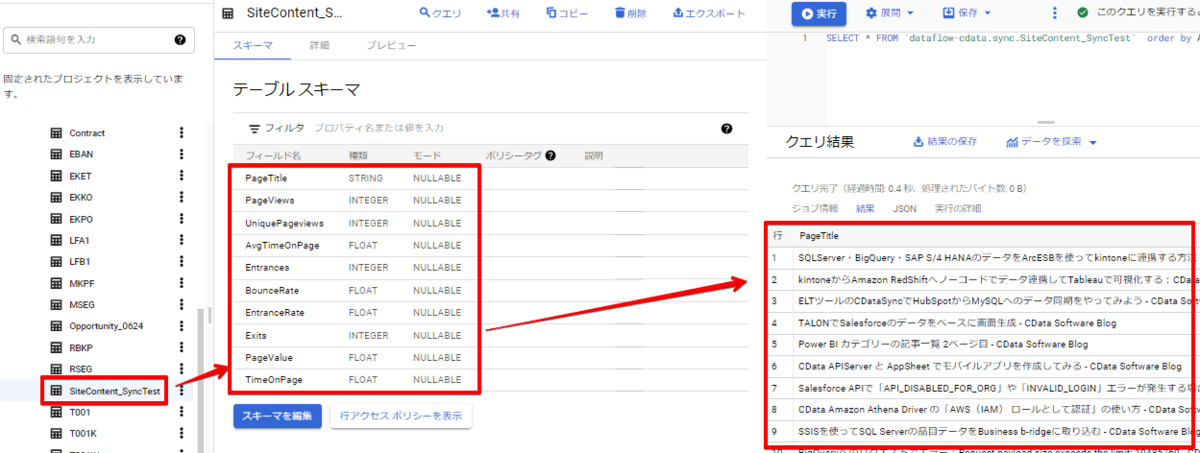
Task: Click the 共有 share button
Action: click(x=502, y=13)
